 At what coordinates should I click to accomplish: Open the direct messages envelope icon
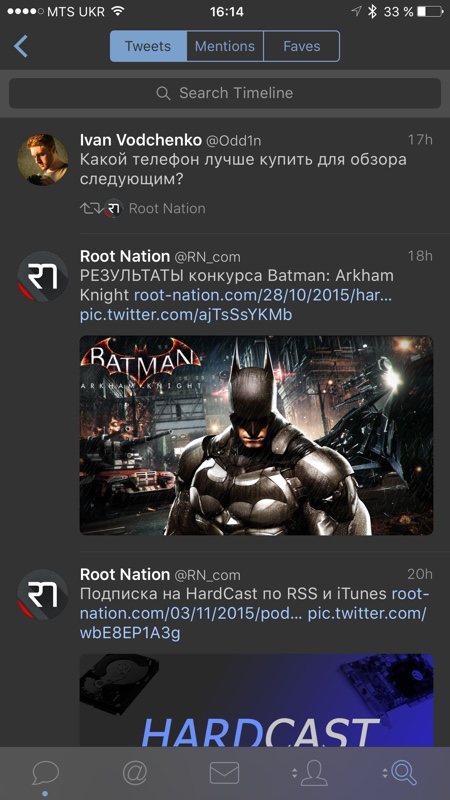(224, 773)
